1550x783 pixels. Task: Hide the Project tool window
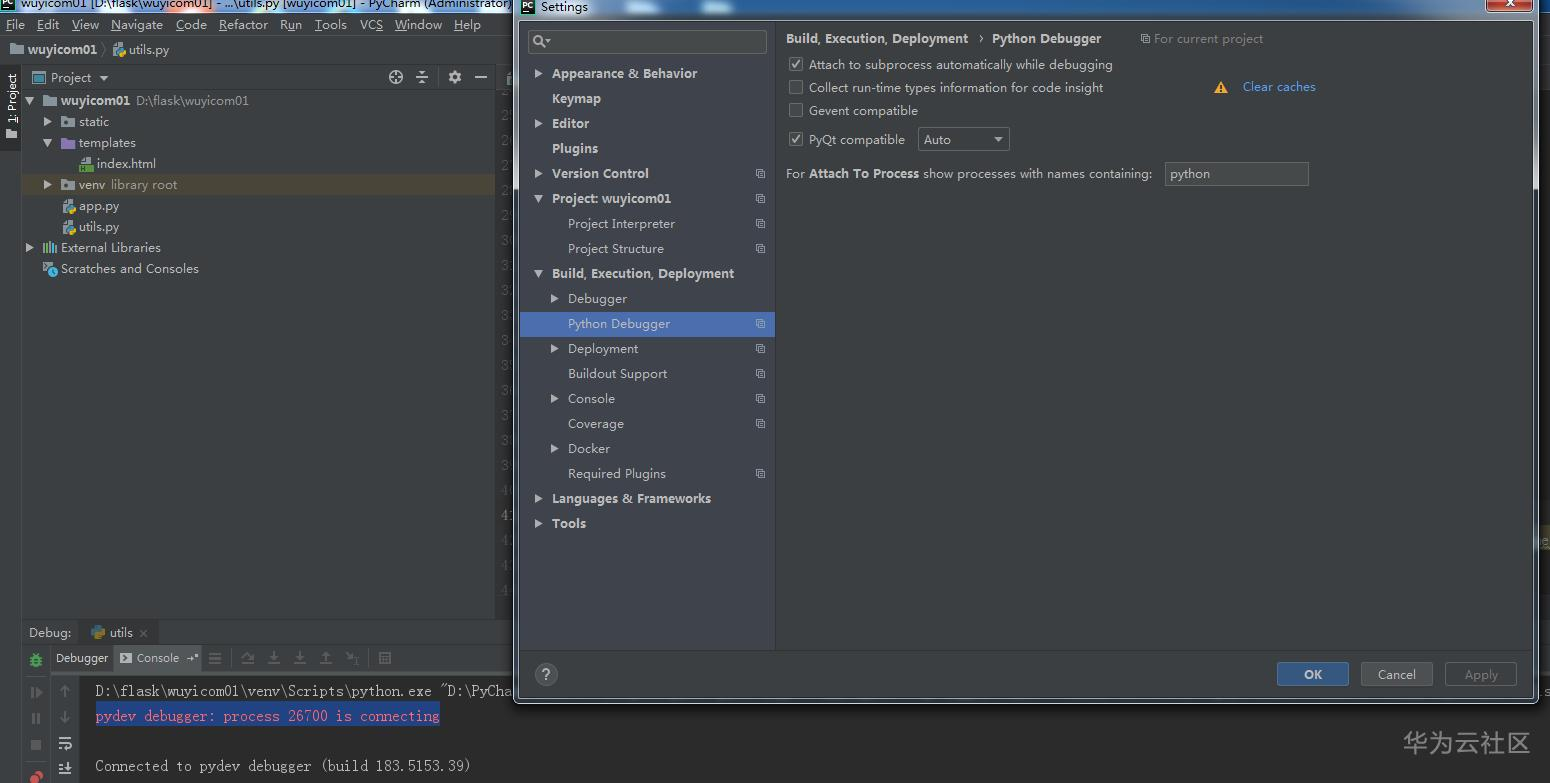click(481, 77)
